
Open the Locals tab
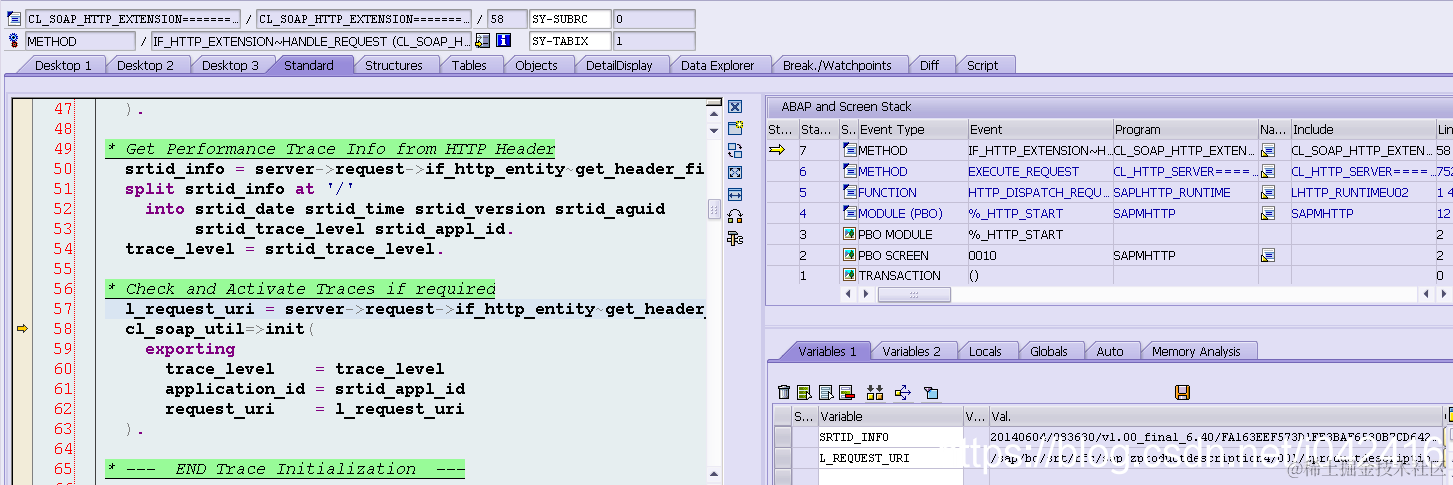coord(986,351)
